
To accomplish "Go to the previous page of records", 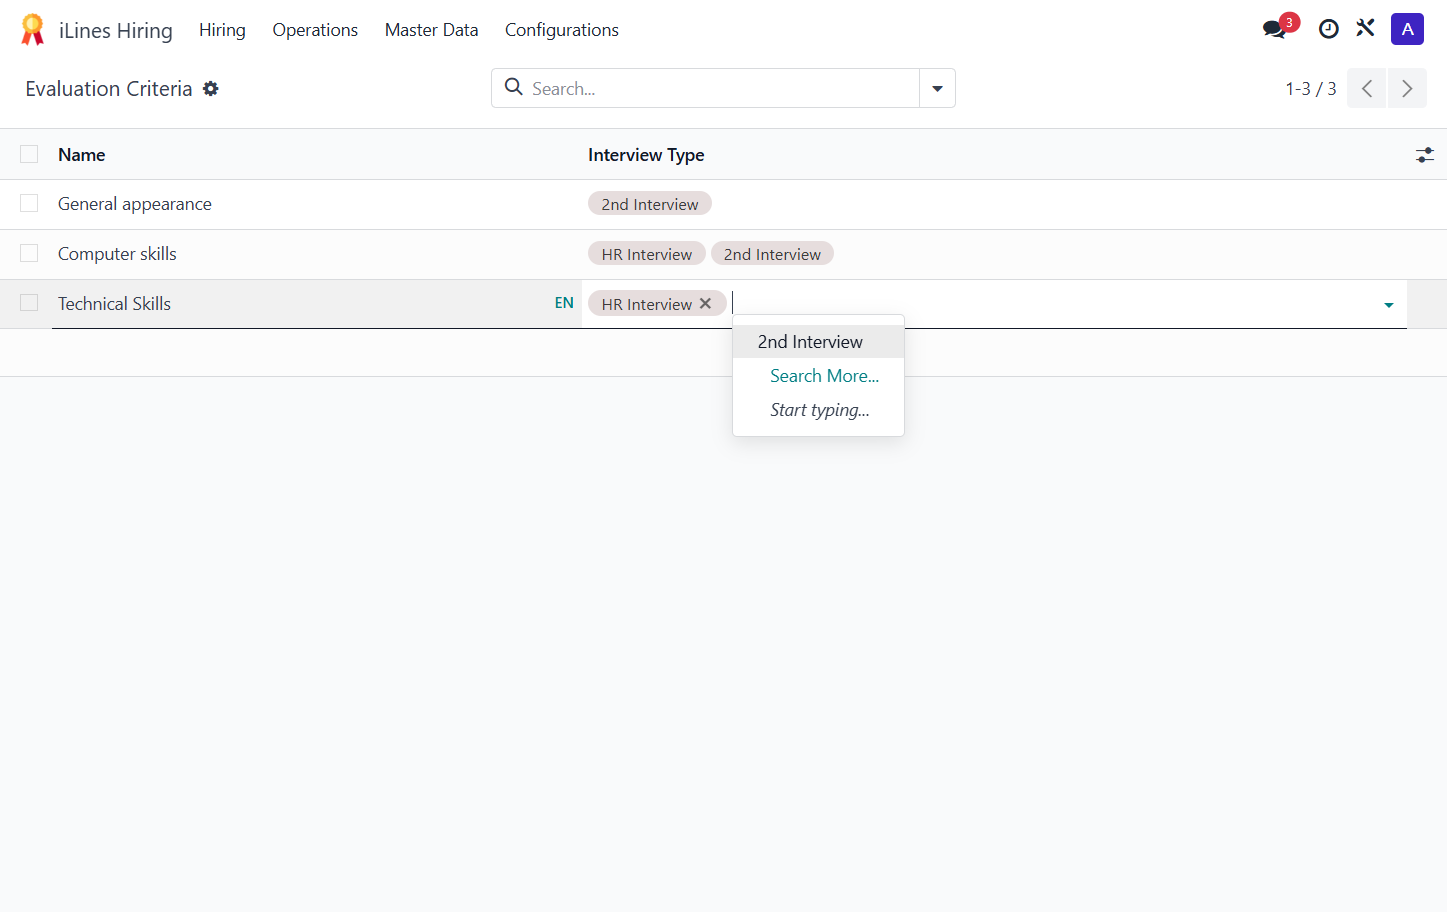I will (x=1366, y=88).
